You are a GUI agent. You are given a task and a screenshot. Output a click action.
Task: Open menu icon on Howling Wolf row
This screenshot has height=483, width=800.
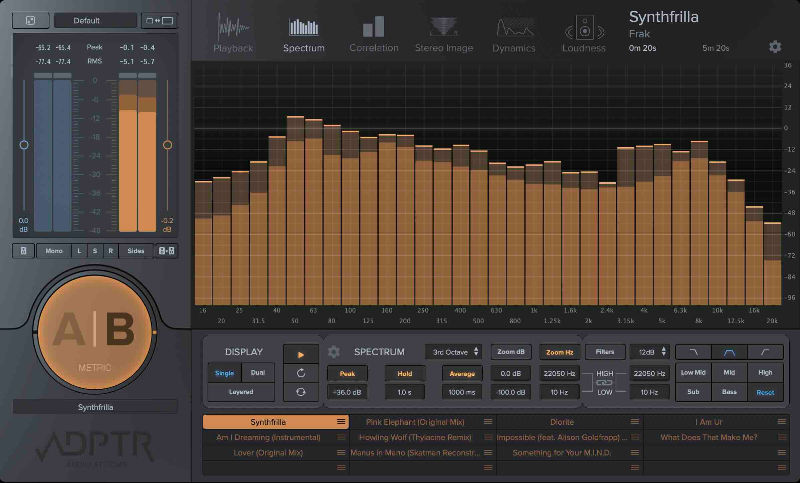pyautogui.click(x=488, y=437)
